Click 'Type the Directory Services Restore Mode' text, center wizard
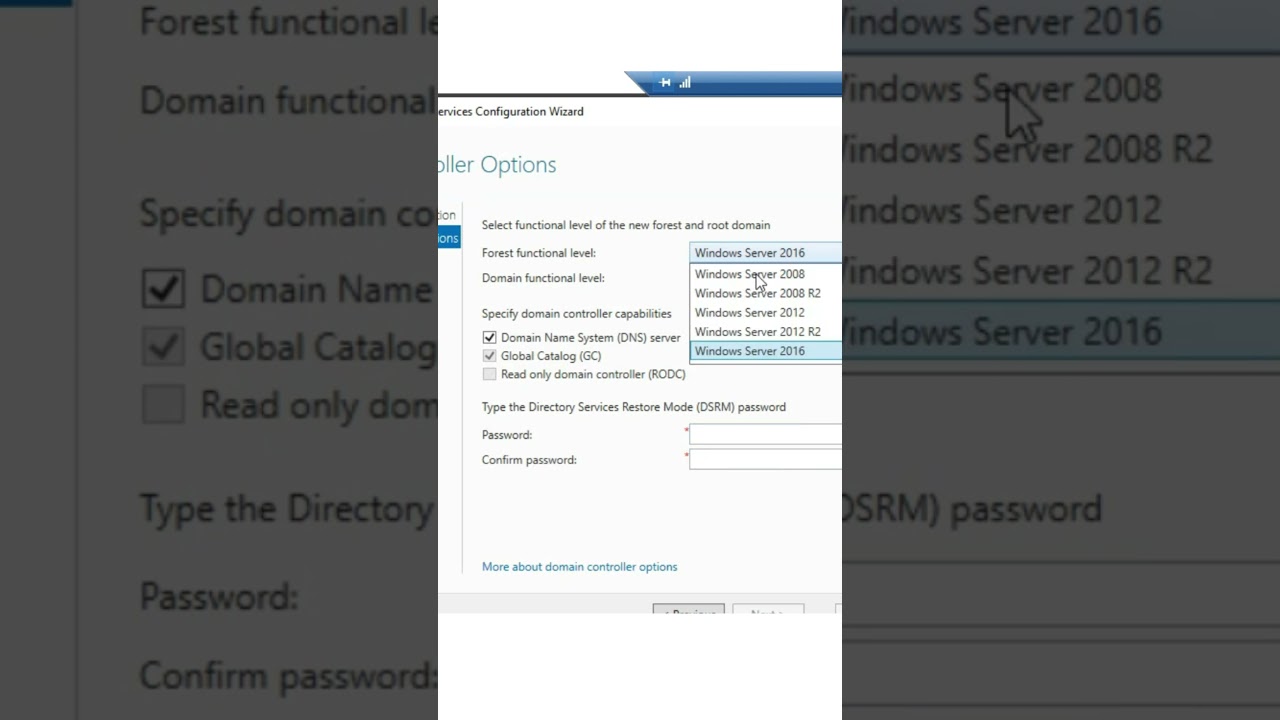The width and height of the screenshot is (1280, 720). pyautogui.click(x=634, y=407)
